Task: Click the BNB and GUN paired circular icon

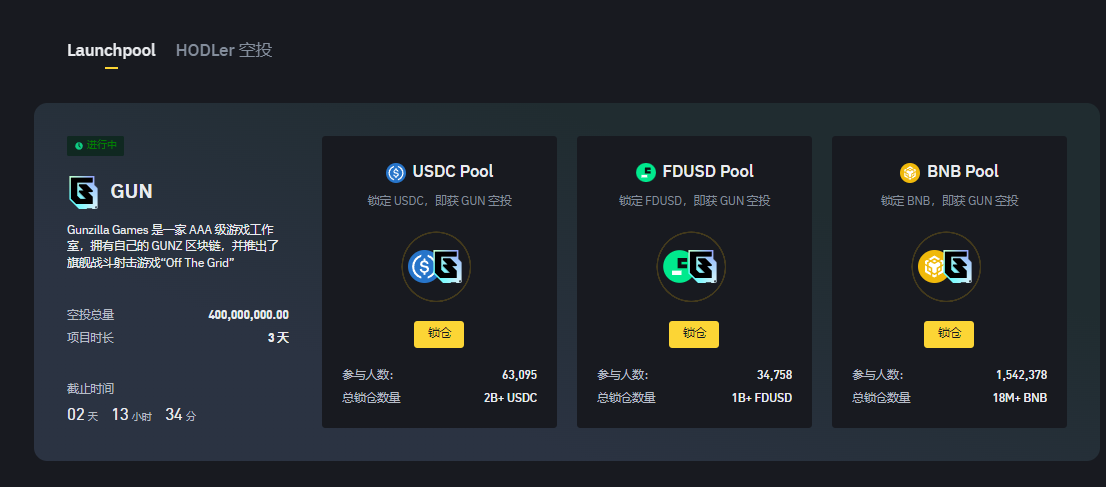Action: coord(946,267)
